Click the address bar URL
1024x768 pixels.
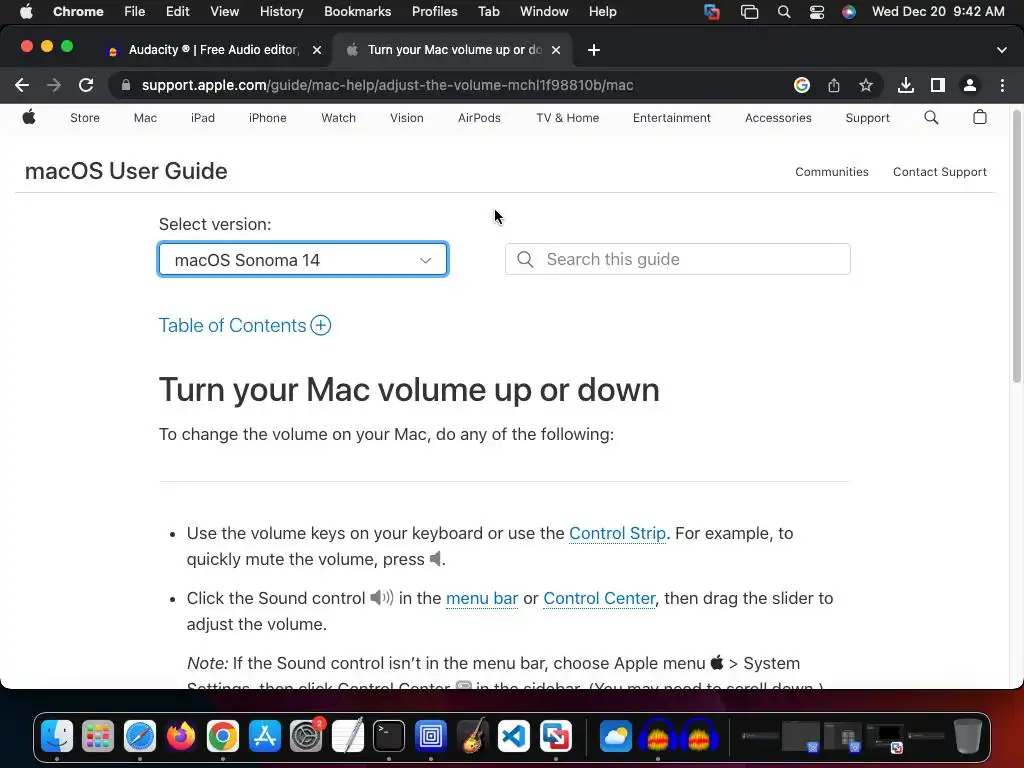pos(387,85)
